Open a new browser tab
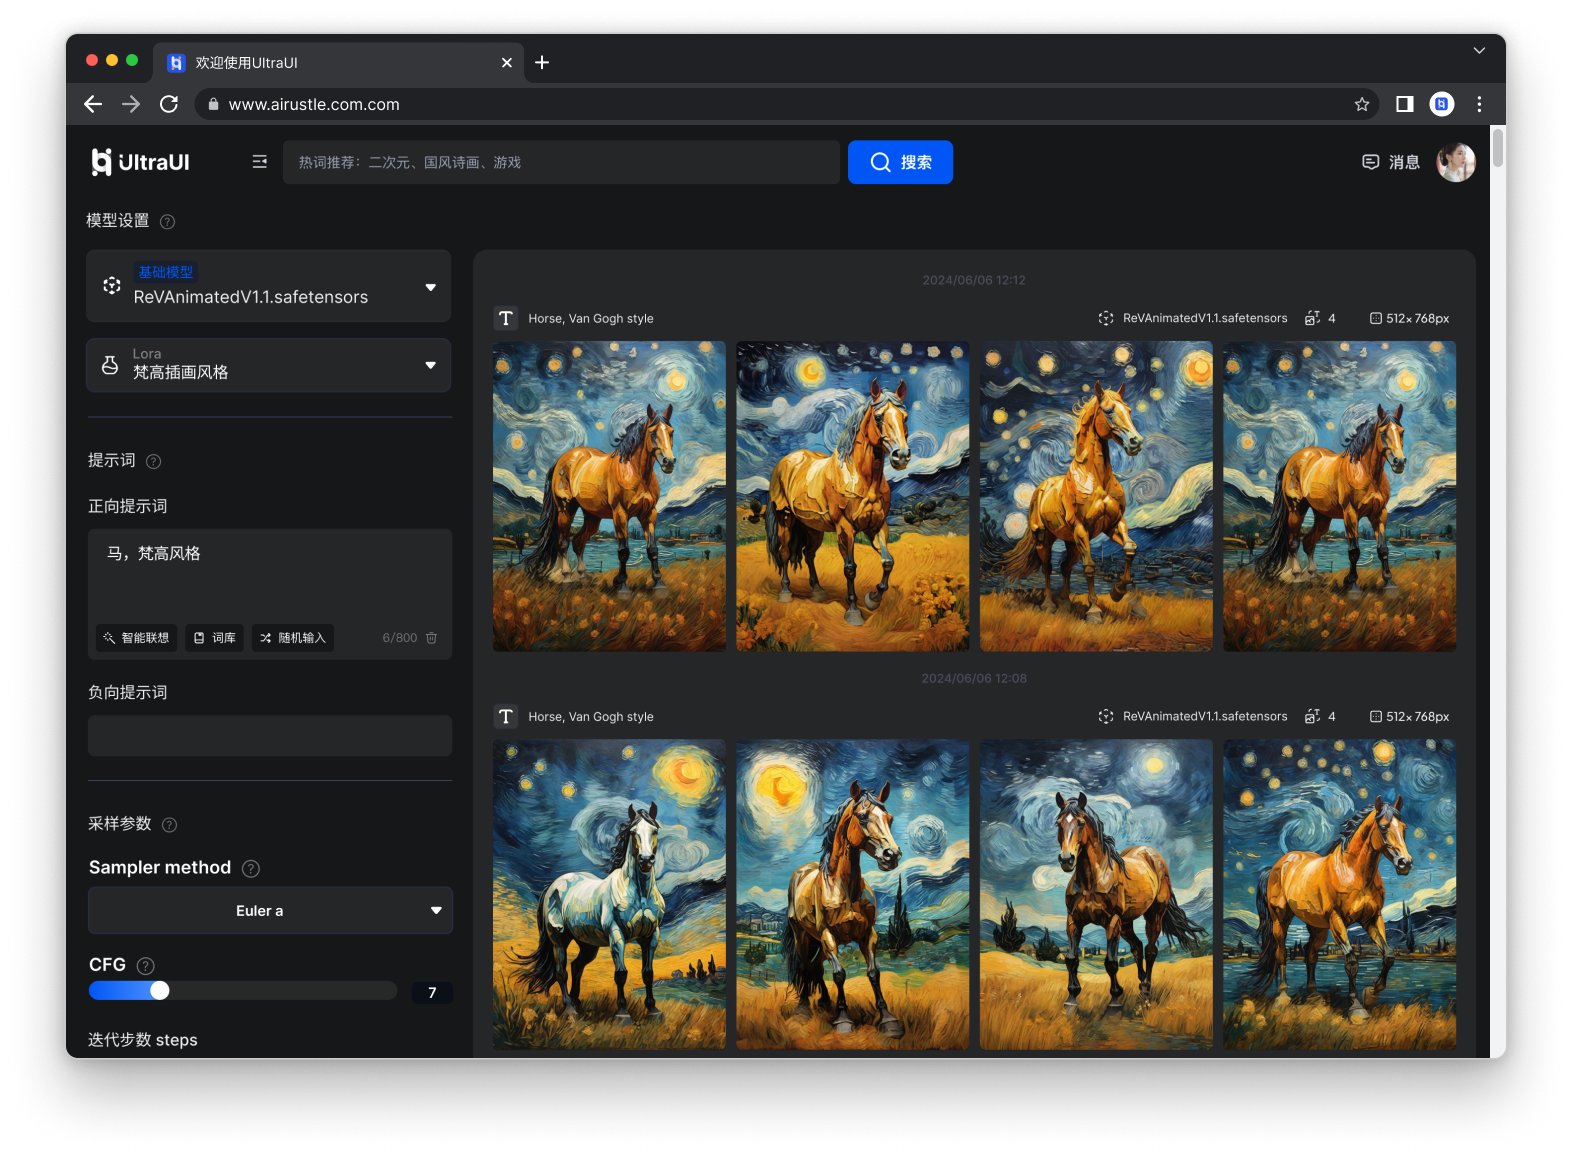The width and height of the screenshot is (1572, 1156). point(542,62)
